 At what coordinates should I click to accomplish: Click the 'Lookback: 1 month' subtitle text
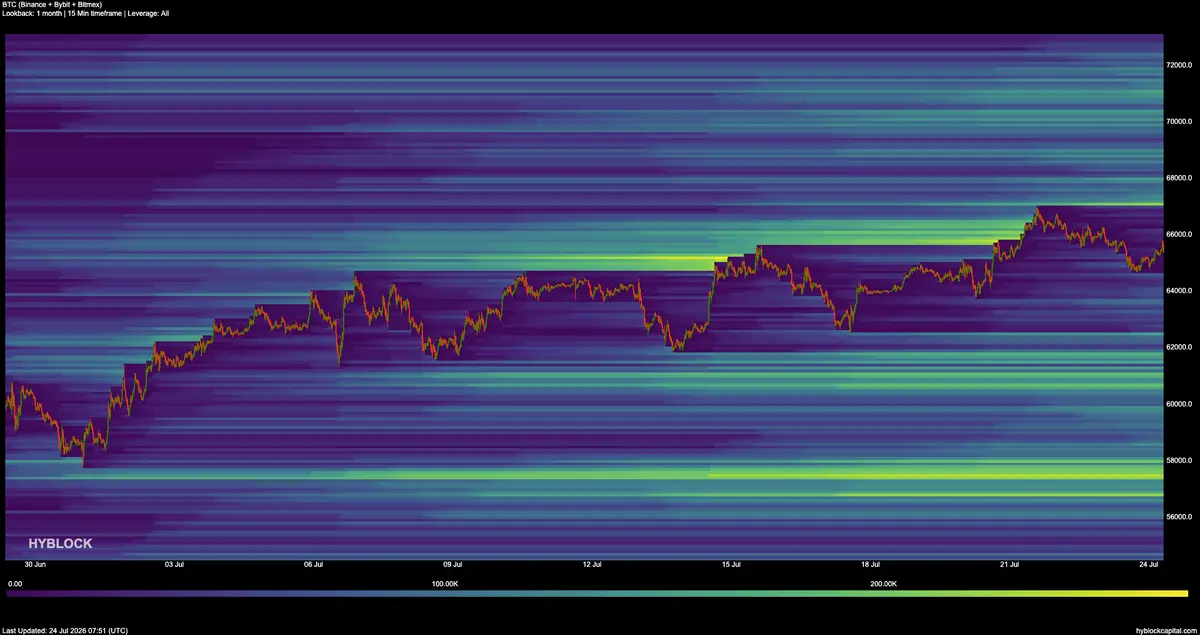tap(34, 13)
